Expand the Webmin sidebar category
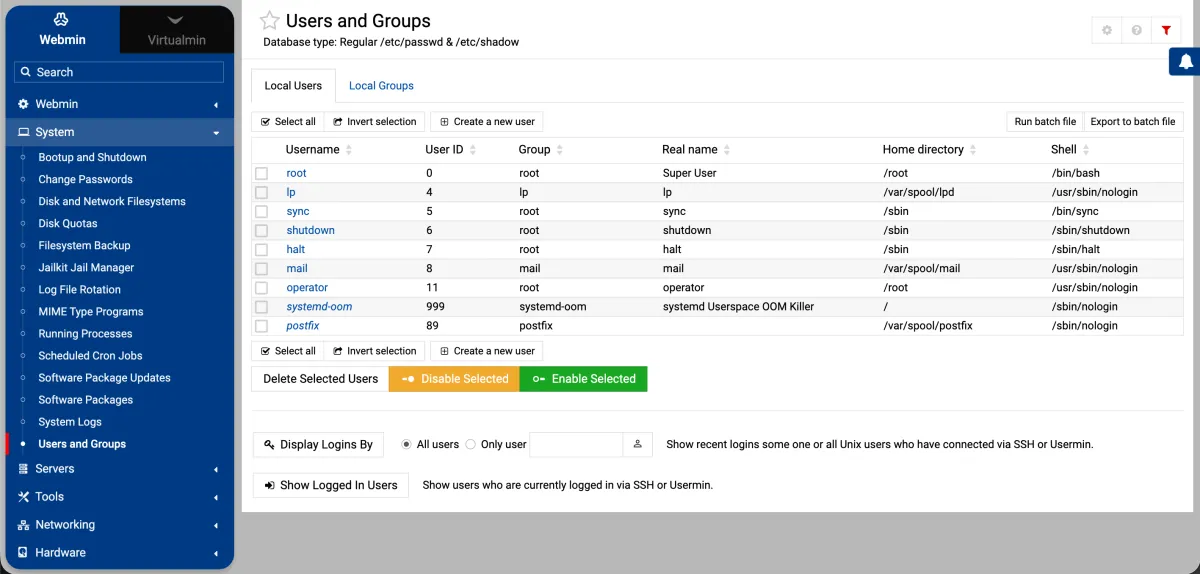 [x=119, y=104]
